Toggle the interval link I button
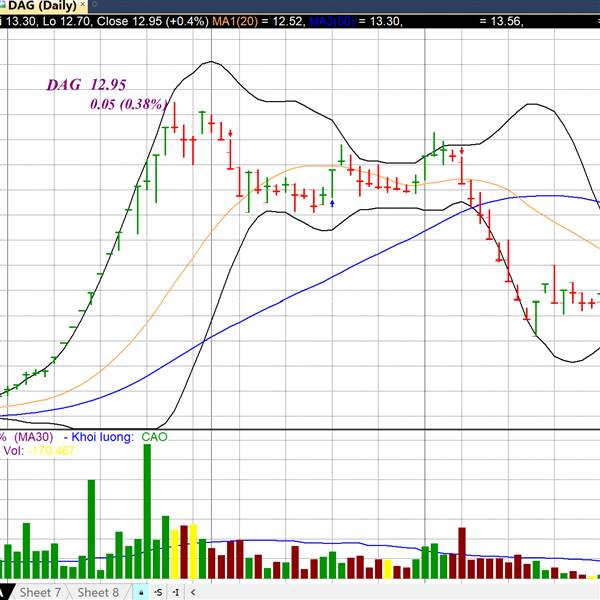Viewport: 600px width, 600px height. 176,593
